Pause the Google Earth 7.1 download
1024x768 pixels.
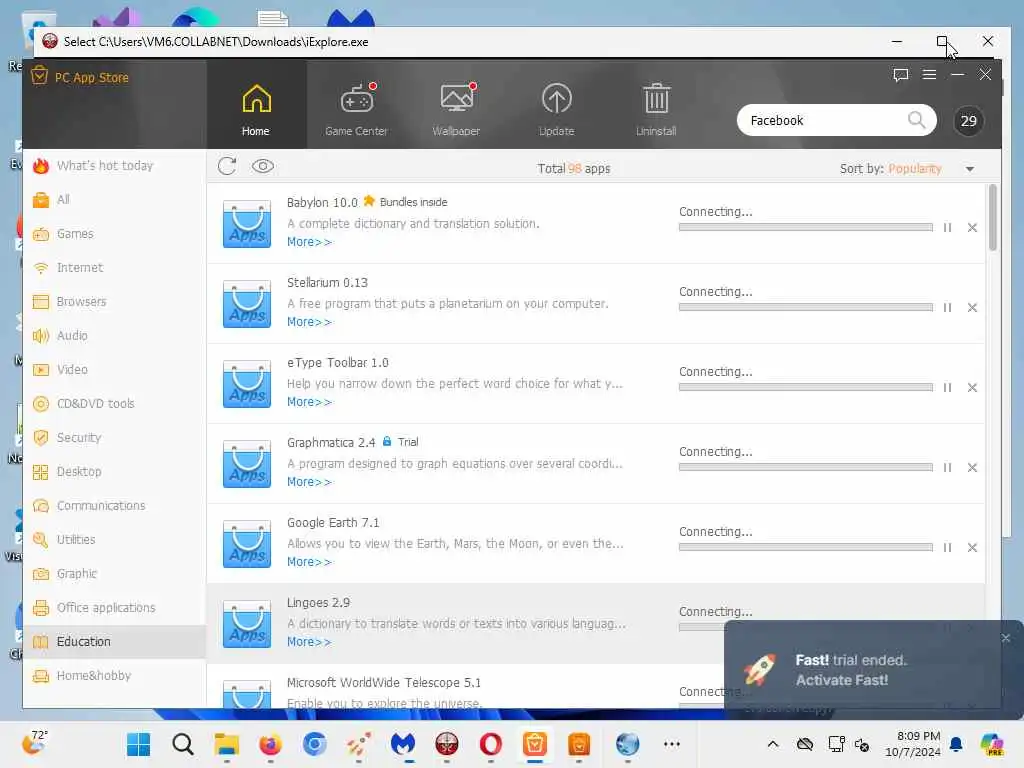947,547
